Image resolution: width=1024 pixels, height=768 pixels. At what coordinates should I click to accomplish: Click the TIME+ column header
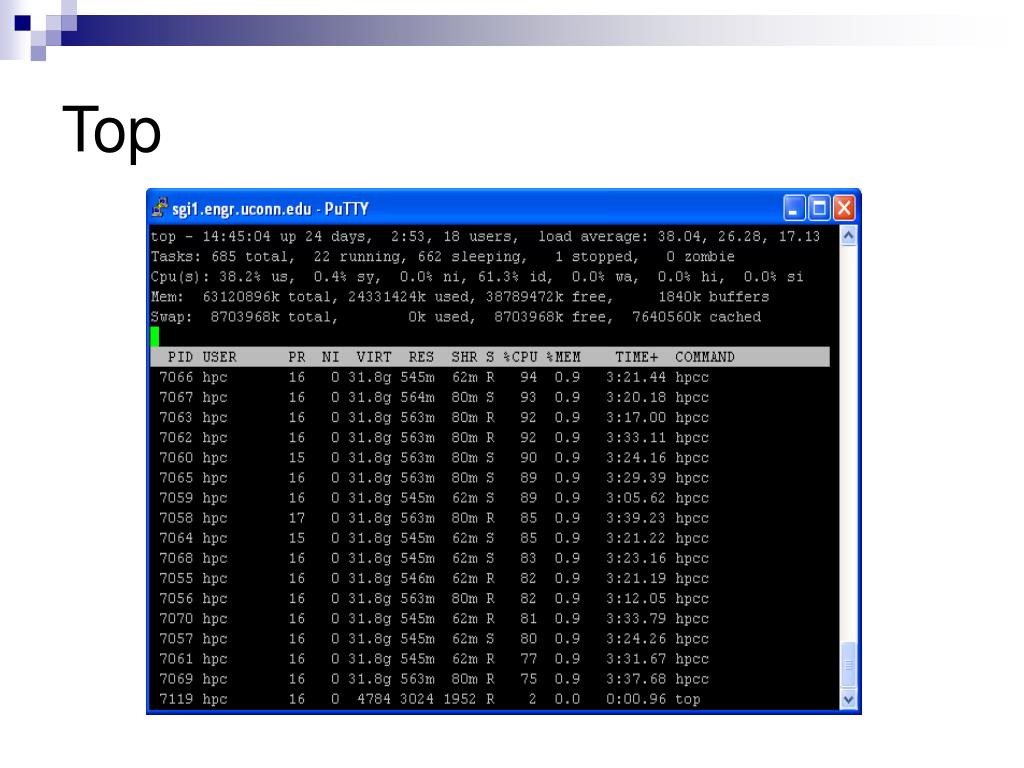click(x=637, y=357)
